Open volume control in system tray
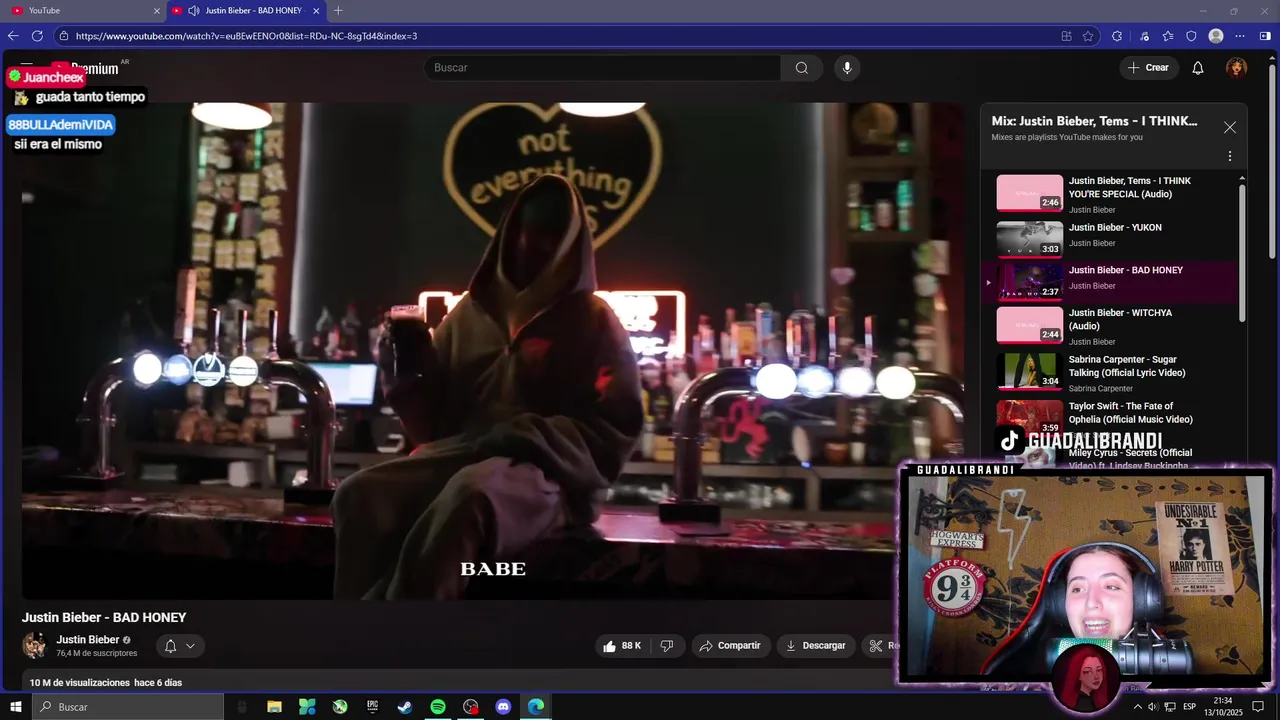Screen dimensions: 1280x720 pos(1153,707)
